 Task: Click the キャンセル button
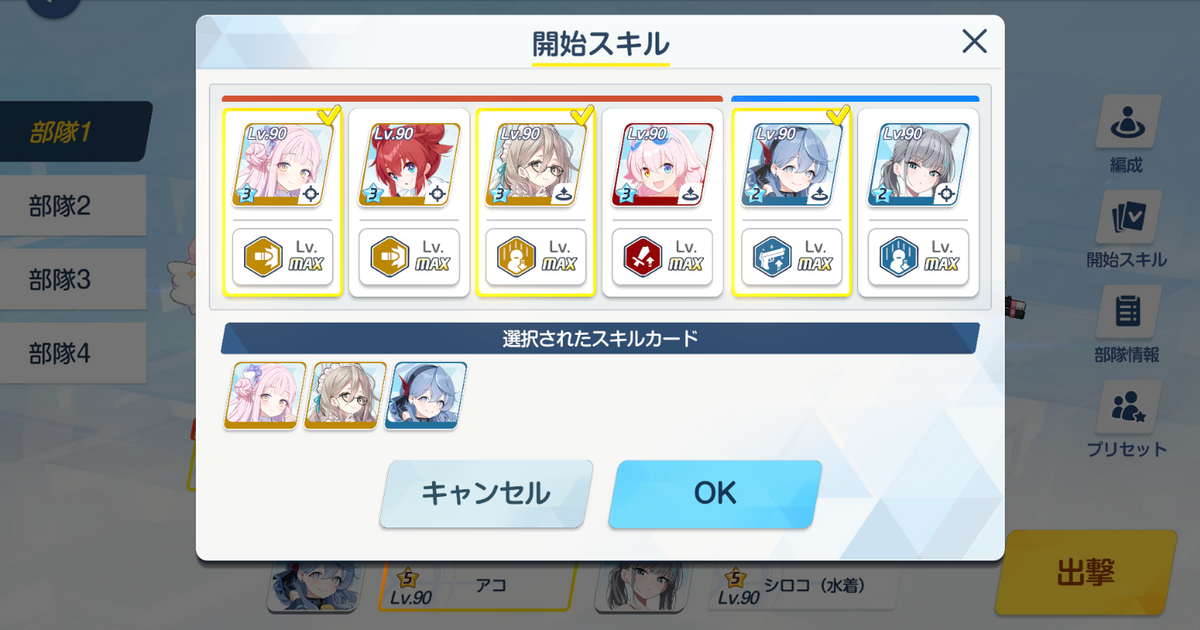(x=486, y=493)
